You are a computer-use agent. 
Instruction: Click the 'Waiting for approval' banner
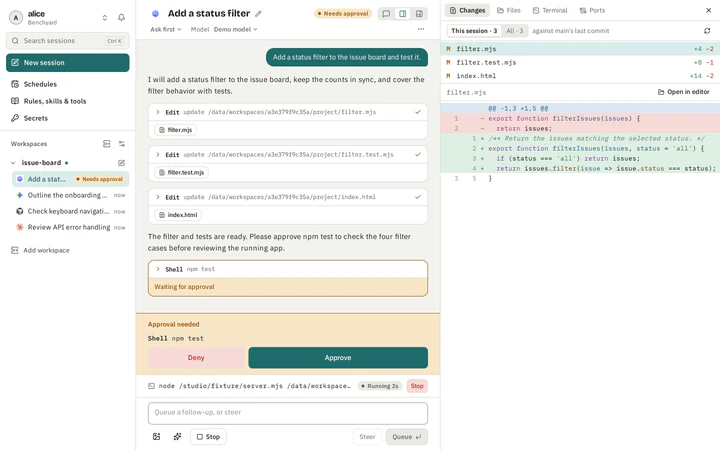(x=288, y=287)
